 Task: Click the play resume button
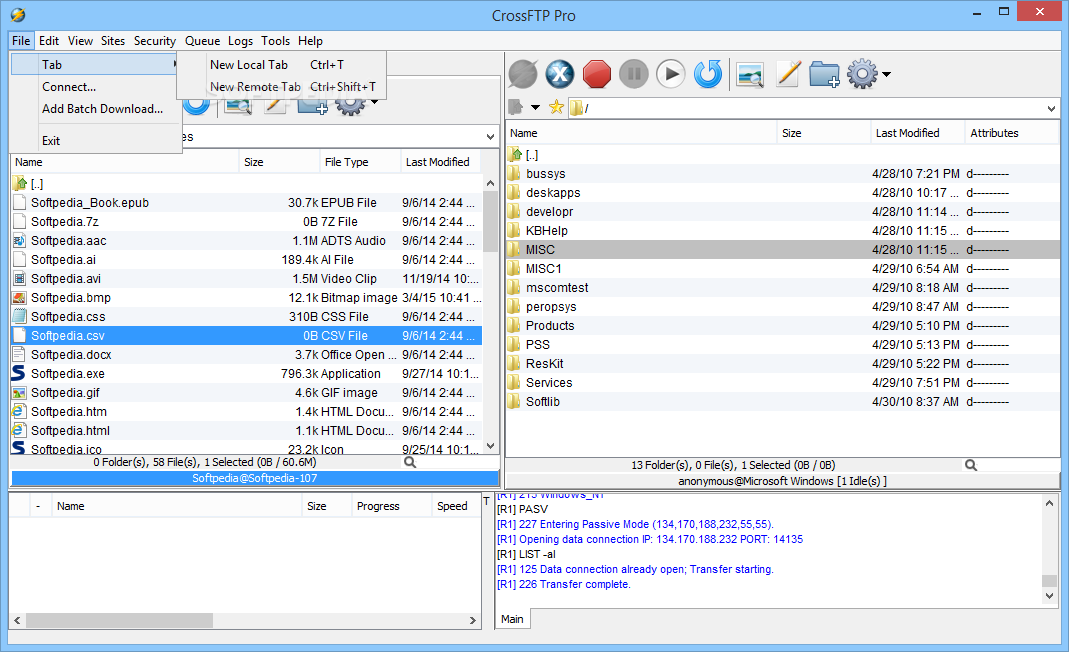pyautogui.click(x=670, y=74)
